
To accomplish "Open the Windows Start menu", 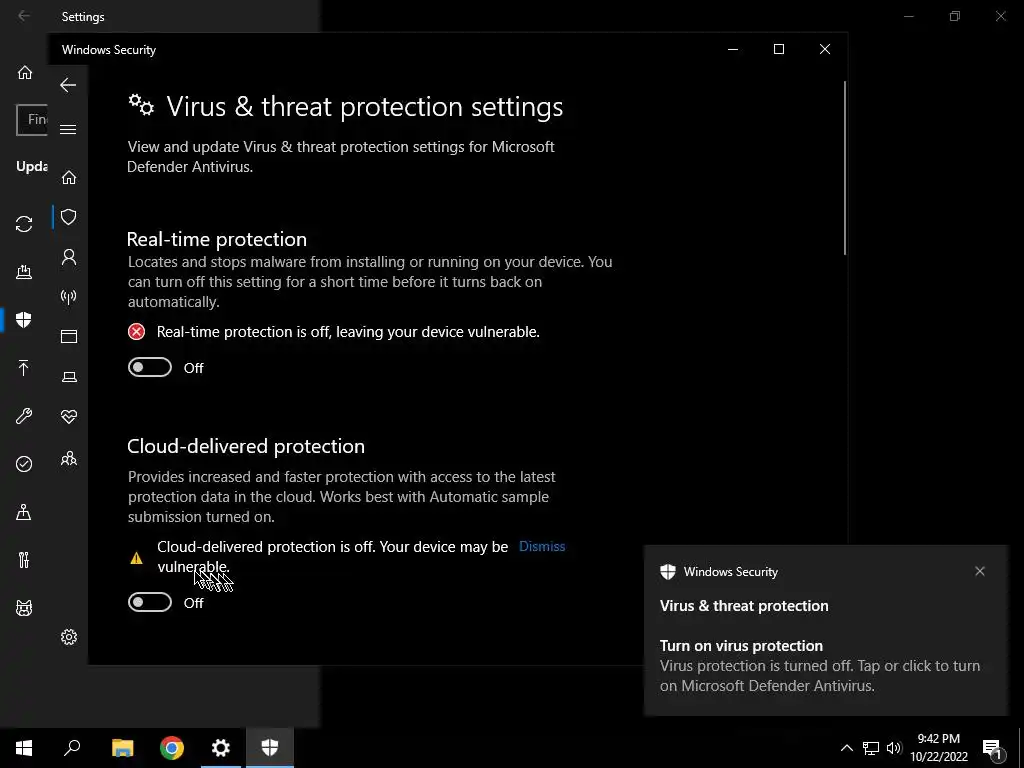I will [x=24, y=748].
